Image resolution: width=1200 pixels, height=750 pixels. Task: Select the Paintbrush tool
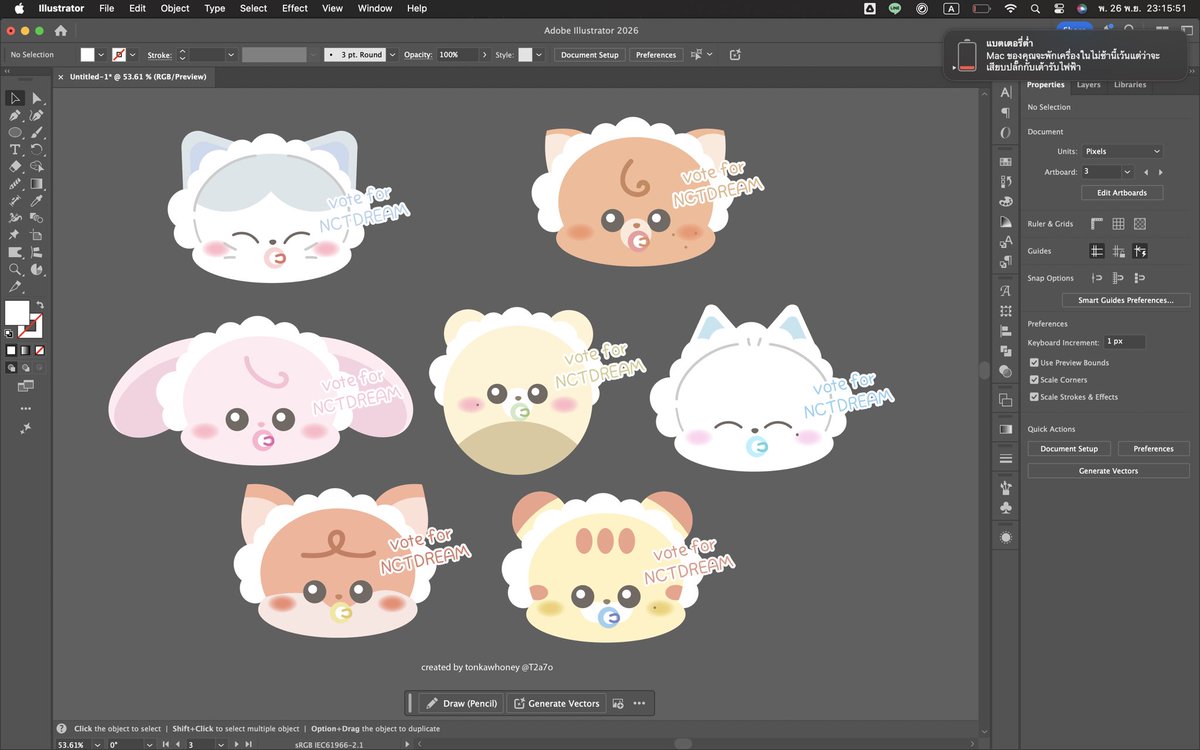36,132
